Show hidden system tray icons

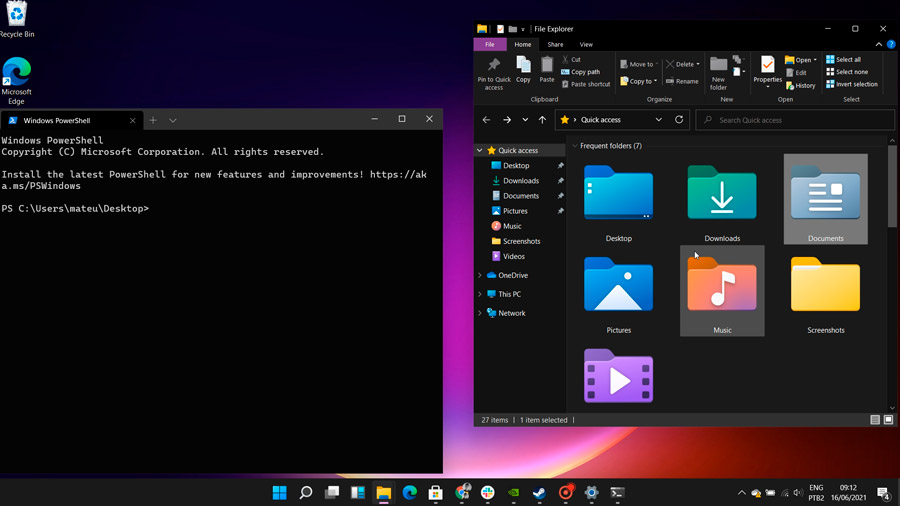point(742,492)
